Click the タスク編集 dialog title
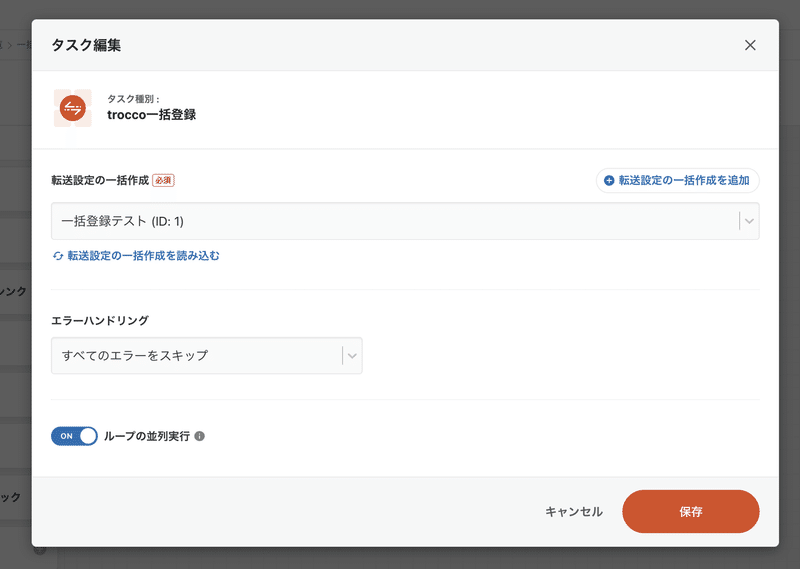800x569 pixels. (86, 45)
